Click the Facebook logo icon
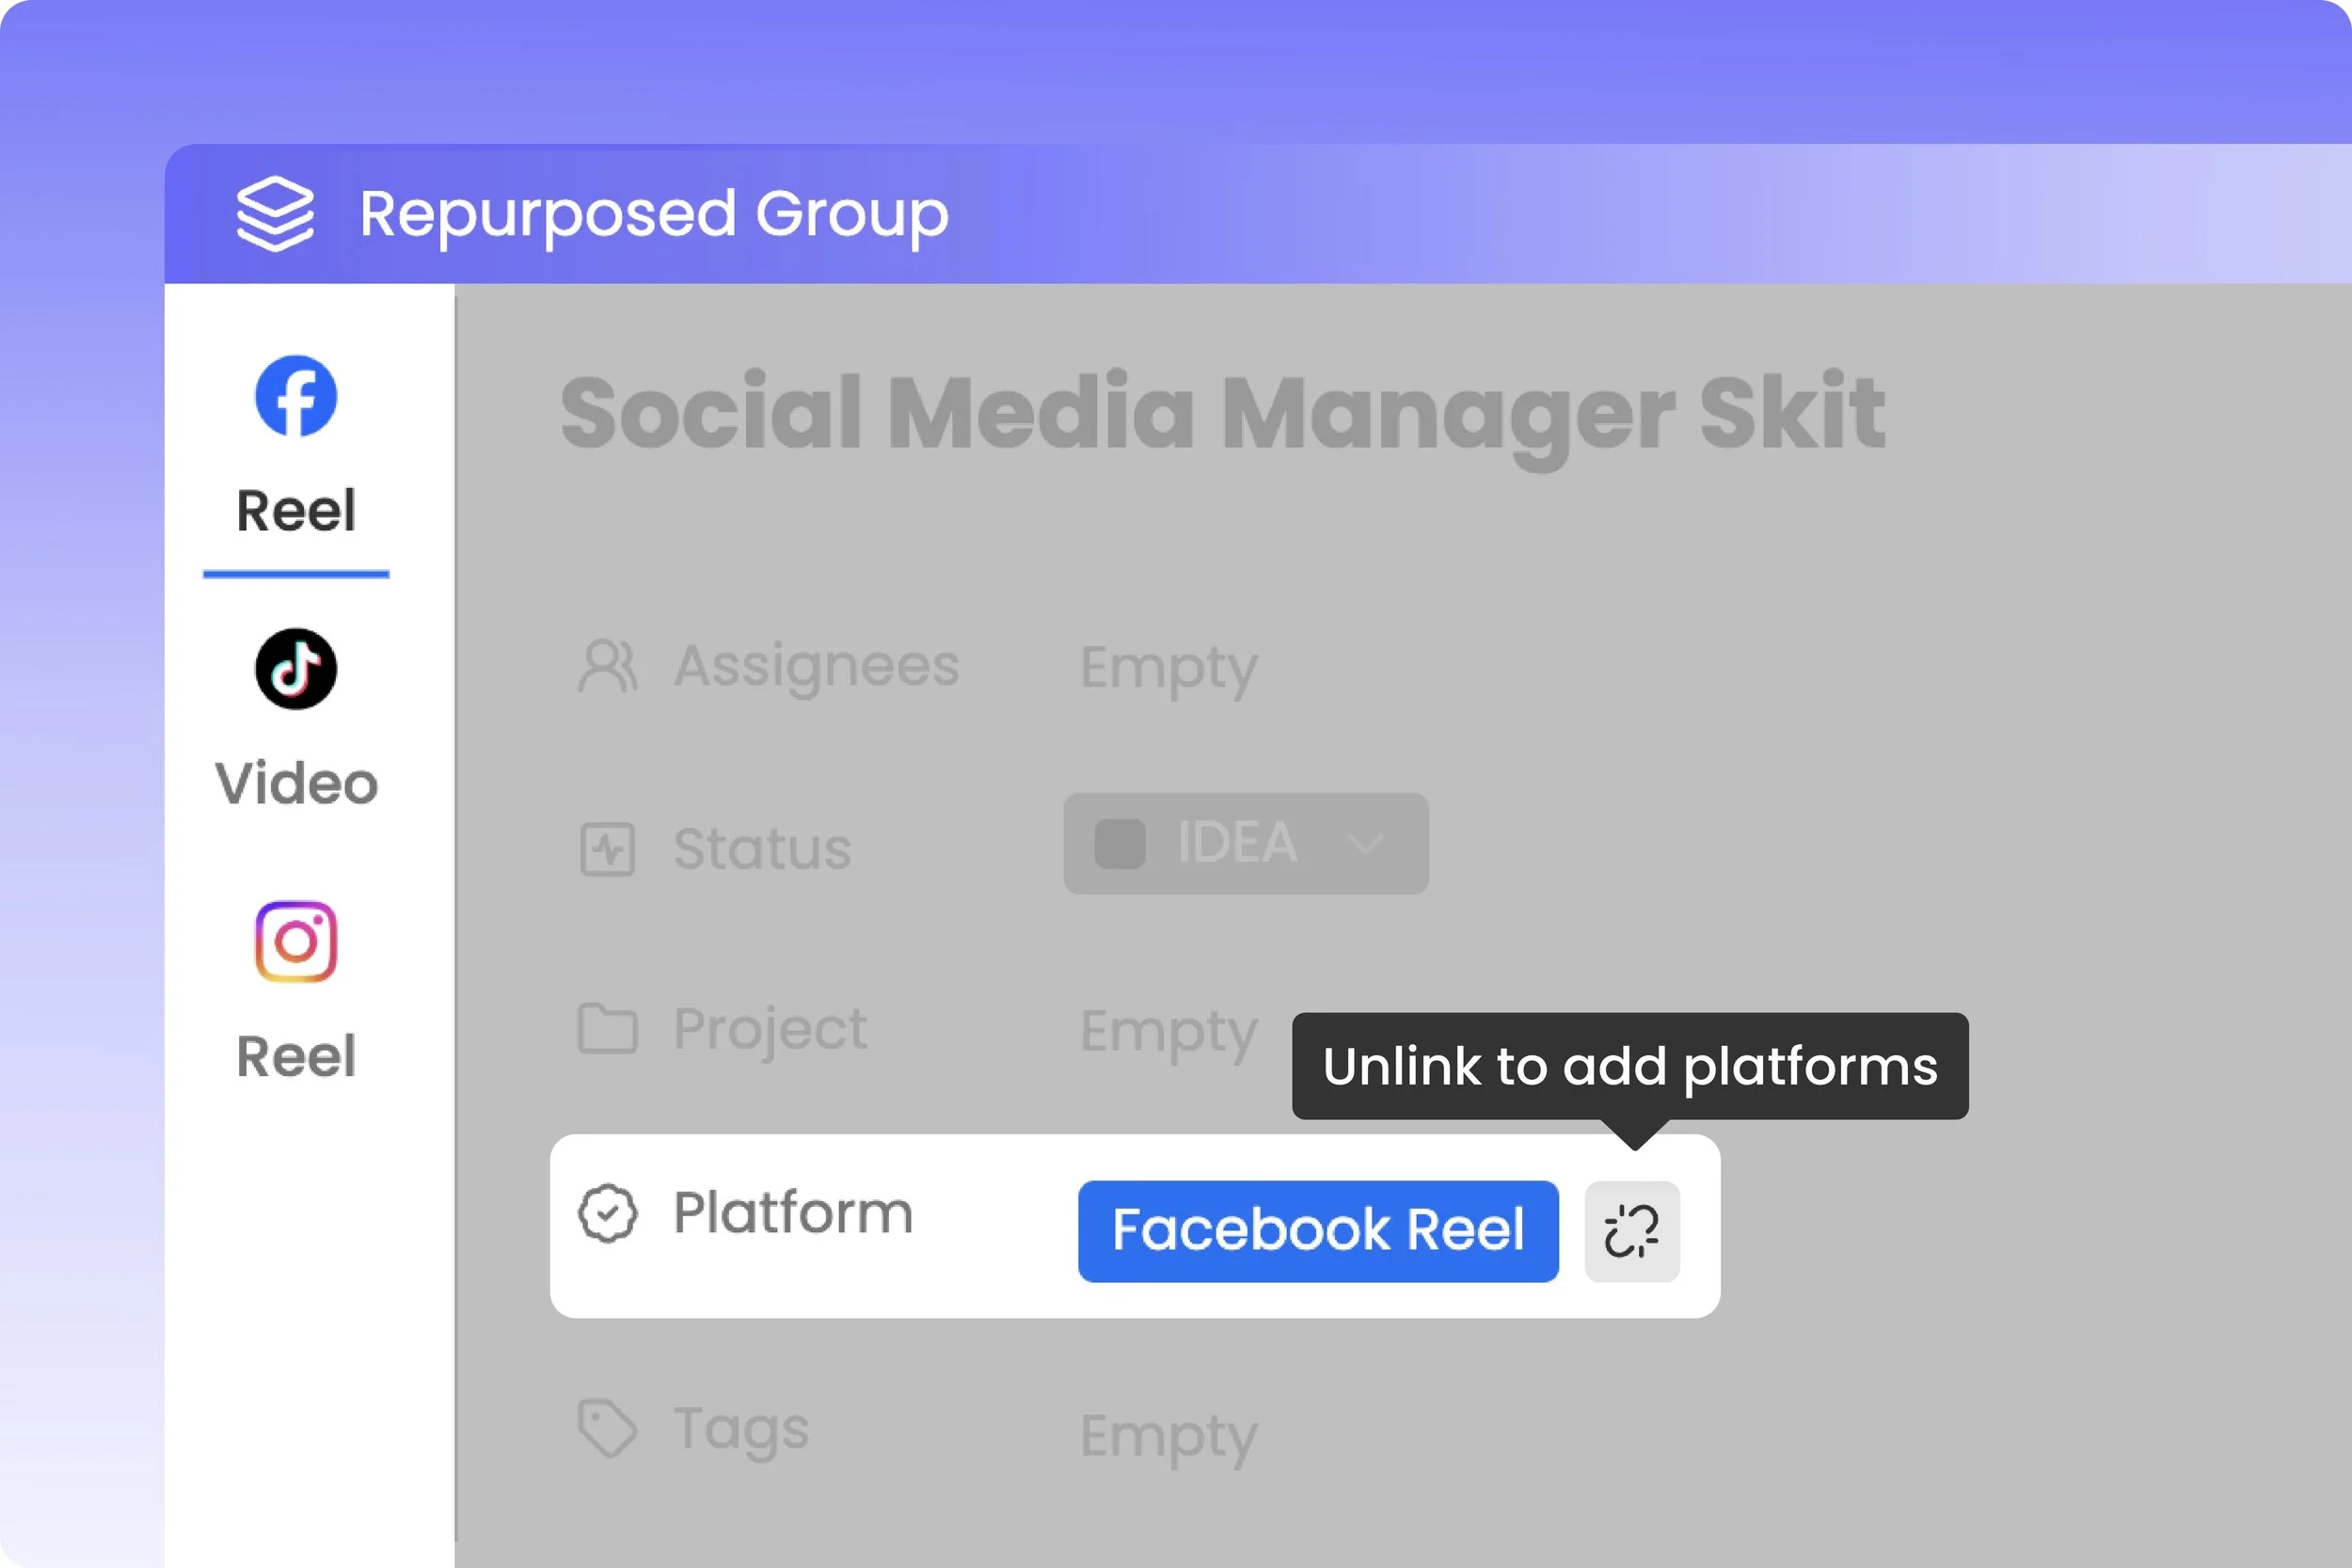 point(296,396)
